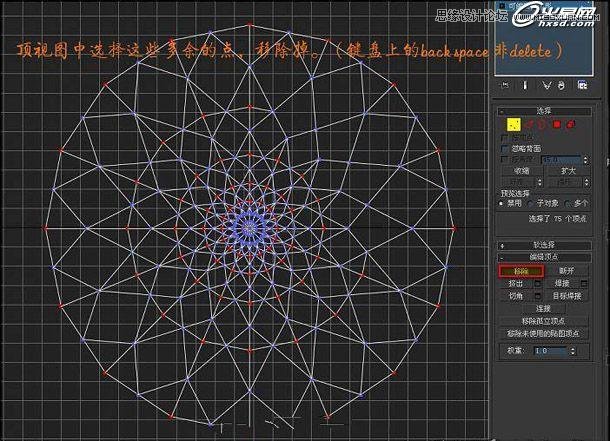Click the 目标焊接 (Target Weld) button

(567, 296)
